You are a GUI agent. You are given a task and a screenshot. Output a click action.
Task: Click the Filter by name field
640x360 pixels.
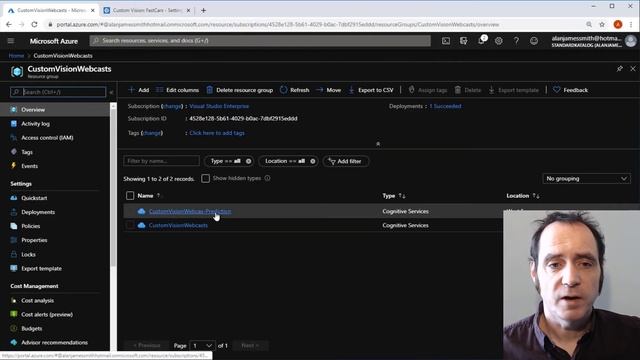(x=161, y=161)
